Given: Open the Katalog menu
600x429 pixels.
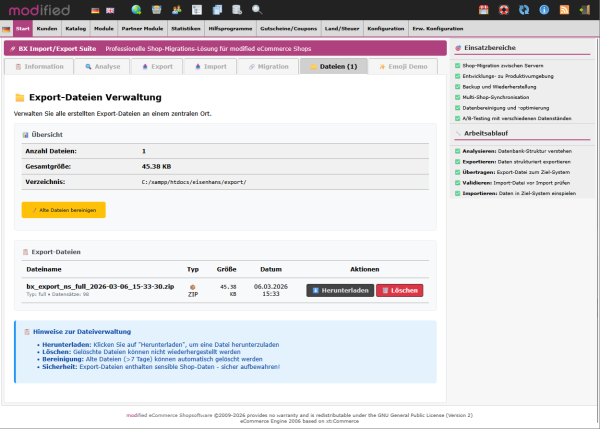Looking at the screenshot, I should [76, 29].
